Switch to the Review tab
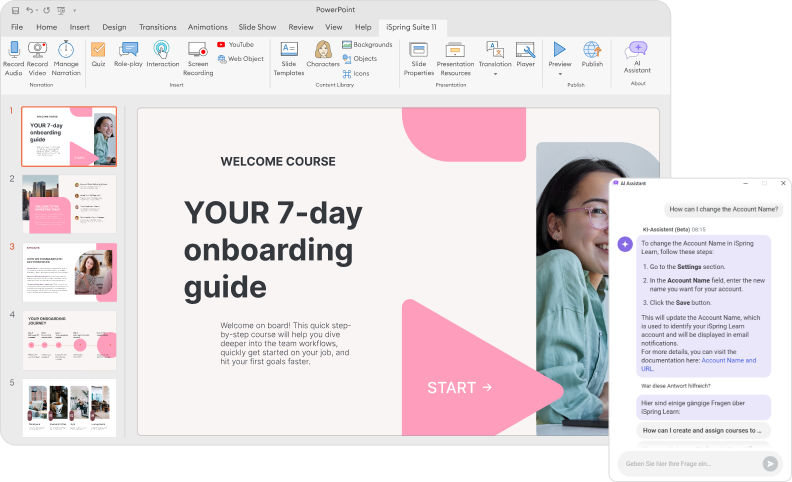792x482 pixels. coord(301,27)
